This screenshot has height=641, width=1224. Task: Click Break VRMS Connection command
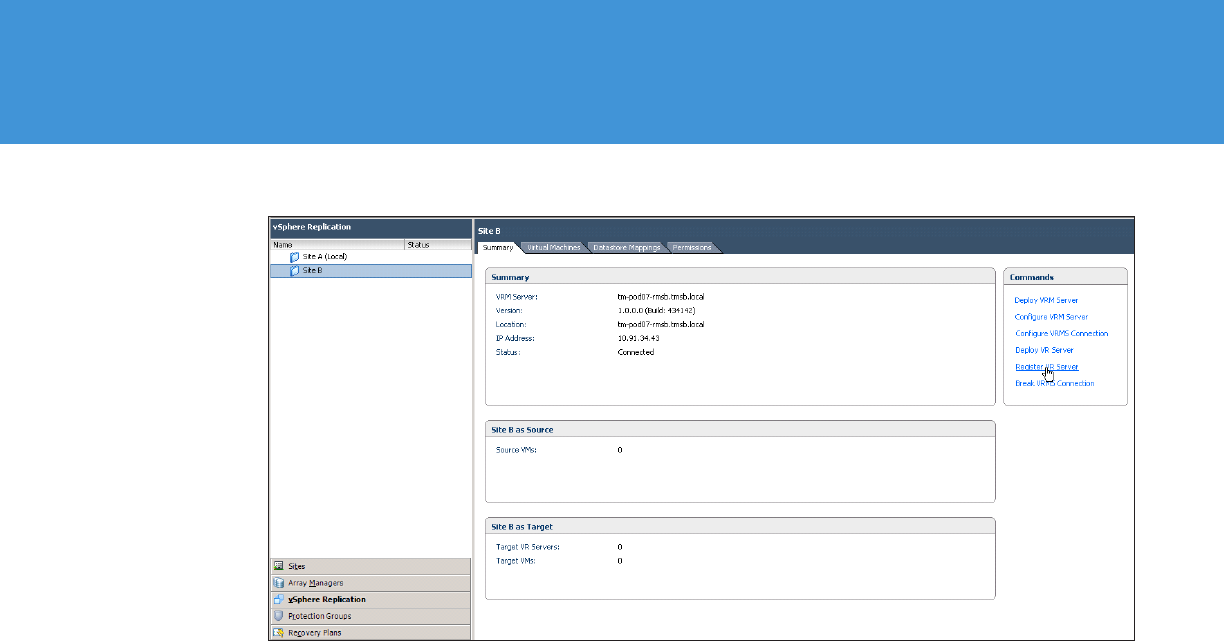[1054, 384]
